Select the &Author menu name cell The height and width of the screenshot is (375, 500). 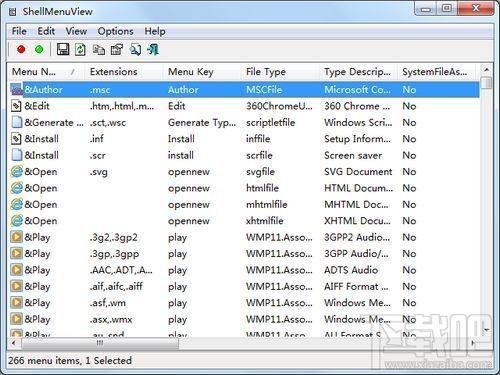[x=43, y=90]
